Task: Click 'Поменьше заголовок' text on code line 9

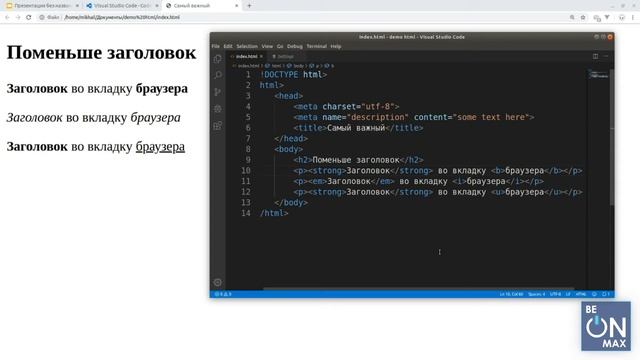Action: point(356,160)
